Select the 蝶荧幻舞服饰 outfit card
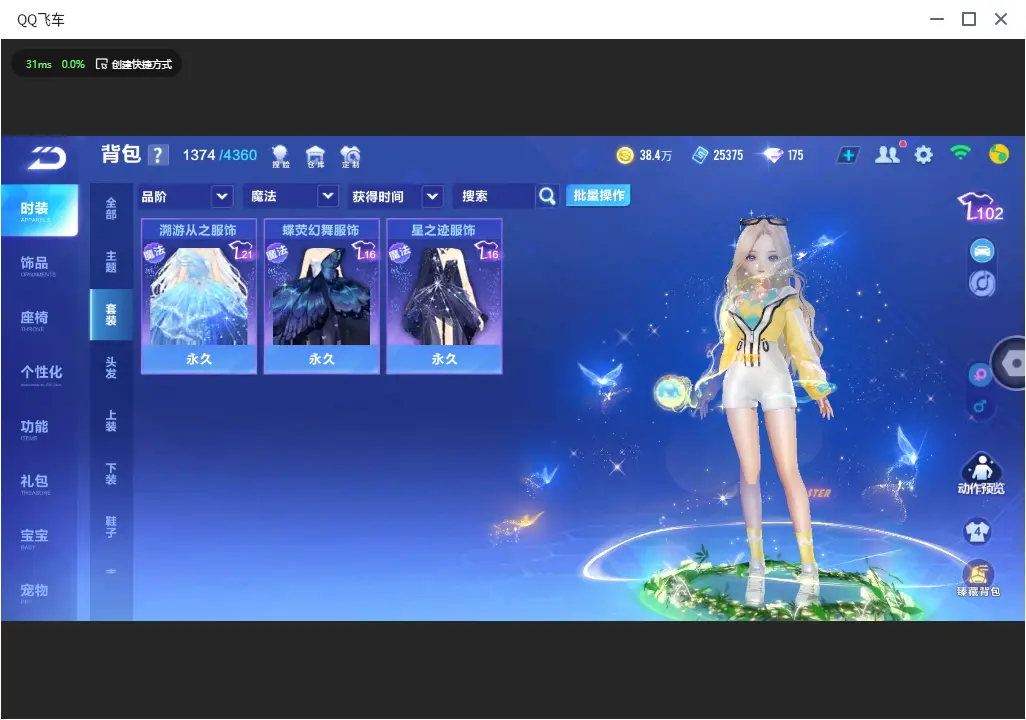Viewport: 1026px width, 720px height. pyautogui.click(x=321, y=296)
